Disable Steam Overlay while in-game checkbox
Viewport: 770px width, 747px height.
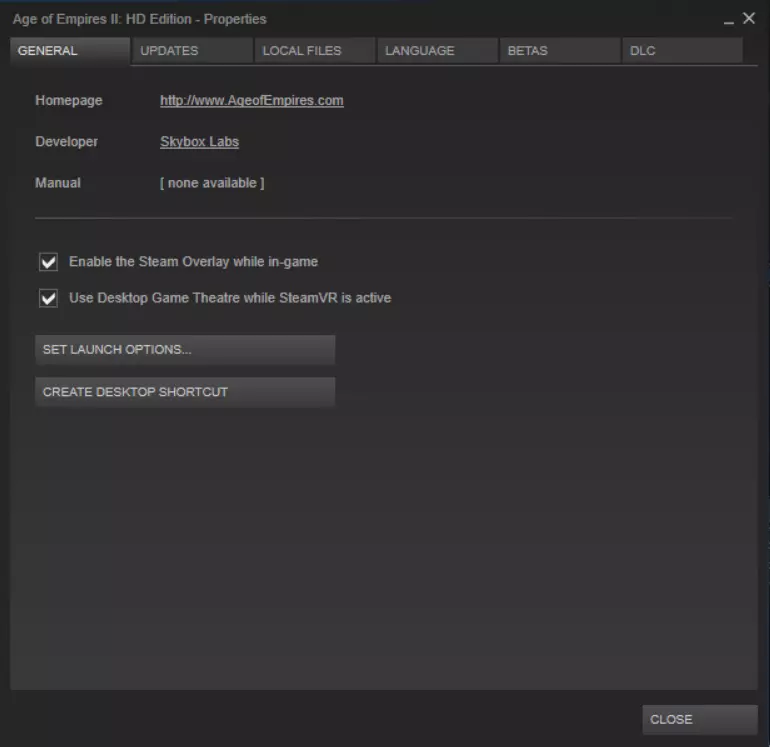coord(48,262)
